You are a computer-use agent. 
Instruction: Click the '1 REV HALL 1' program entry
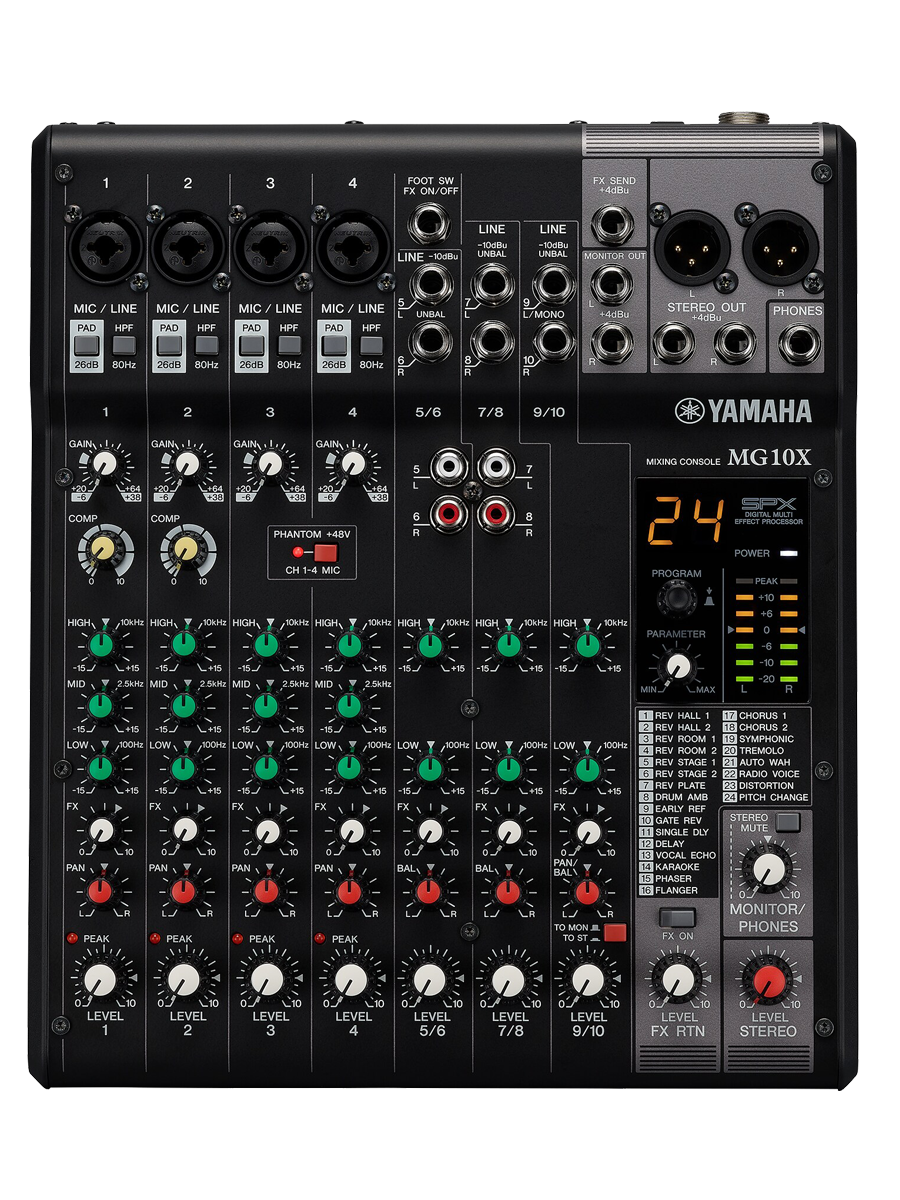coord(676,716)
